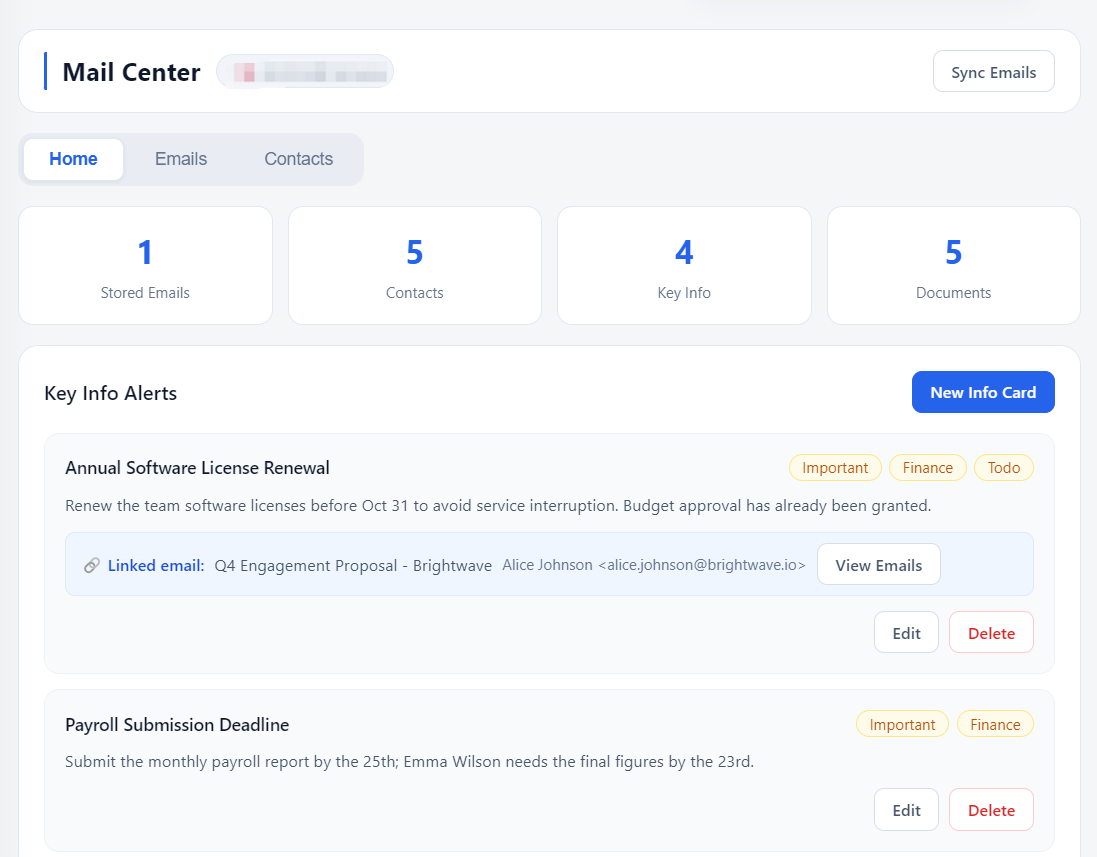Click the Finance tag on Payroll card
The height and width of the screenshot is (857, 1097).
(x=995, y=725)
